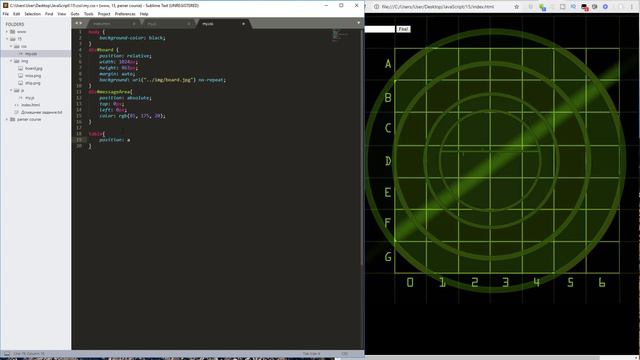Open the Tab Size status menu
The image size is (640, 360).
[311, 354]
